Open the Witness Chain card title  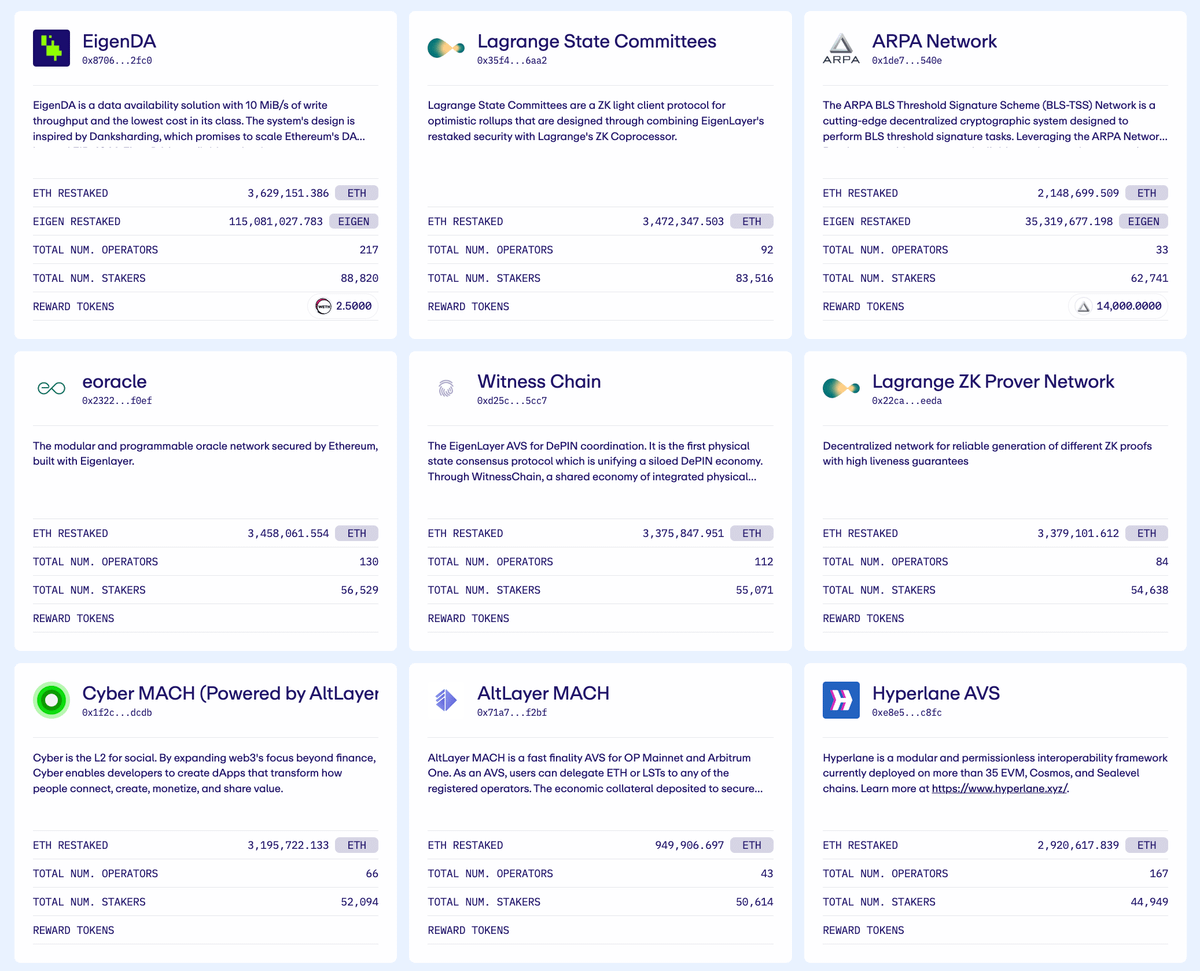point(539,381)
